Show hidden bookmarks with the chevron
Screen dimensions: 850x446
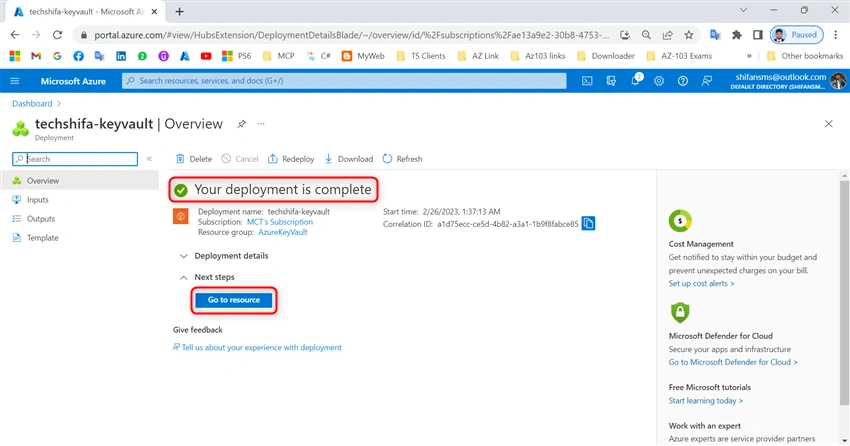pyautogui.click(x=749, y=56)
